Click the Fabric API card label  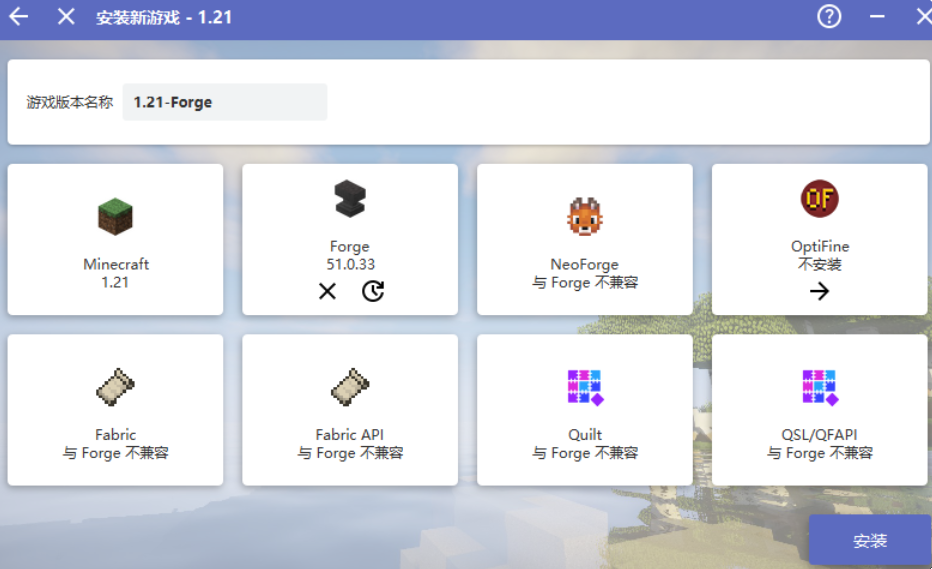(350, 435)
